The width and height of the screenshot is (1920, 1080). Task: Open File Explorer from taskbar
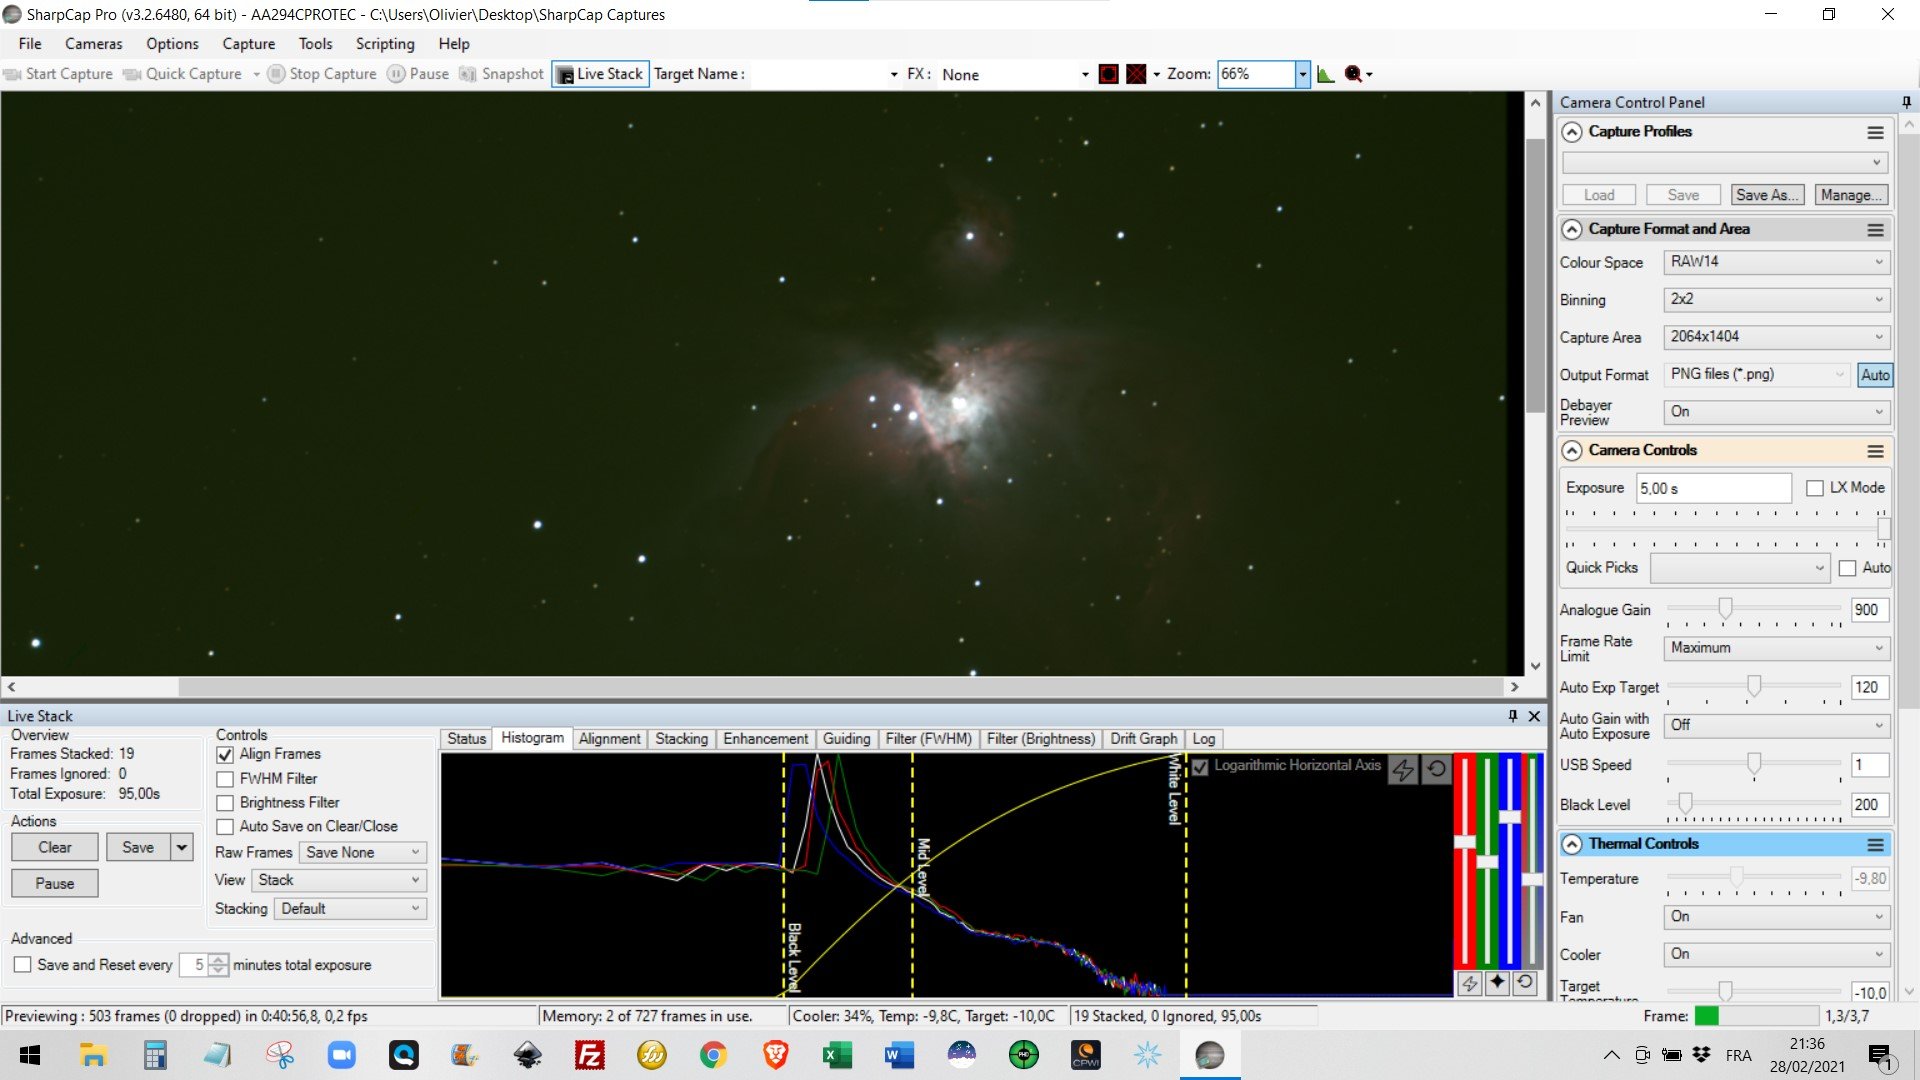pyautogui.click(x=93, y=1055)
